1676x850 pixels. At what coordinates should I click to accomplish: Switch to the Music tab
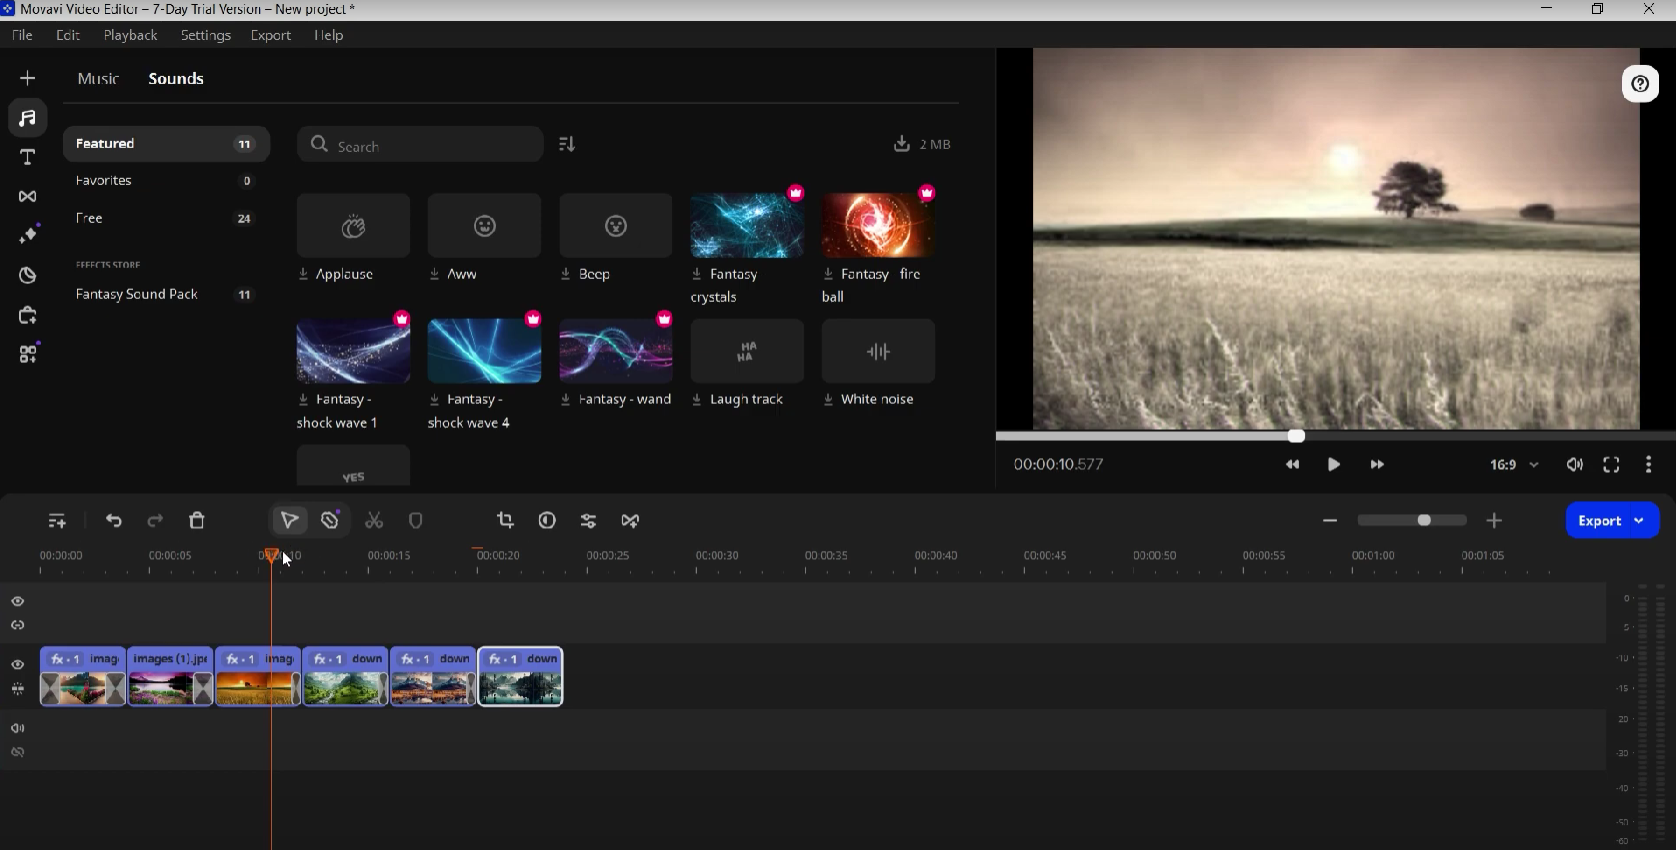click(98, 79)
